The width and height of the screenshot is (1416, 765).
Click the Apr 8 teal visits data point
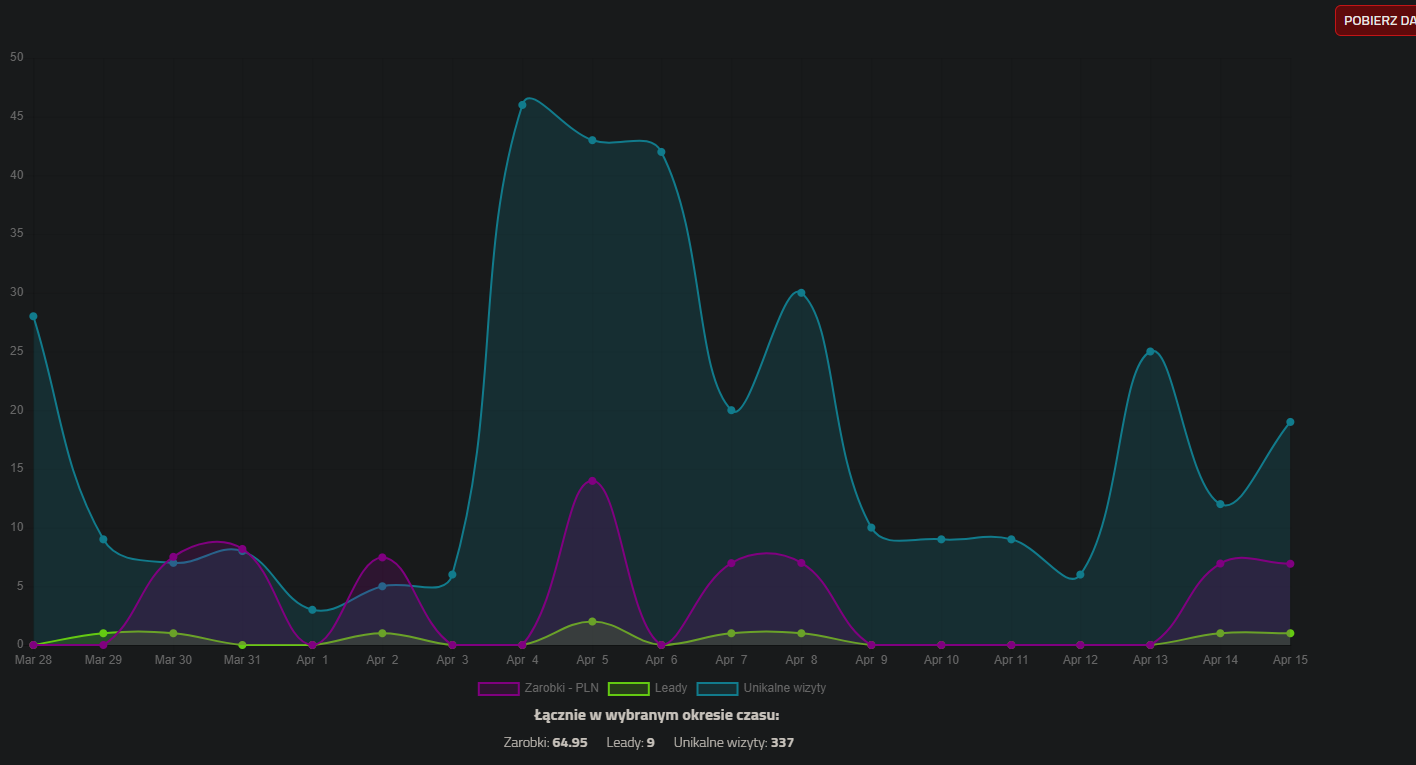click(x=801, y=293)
